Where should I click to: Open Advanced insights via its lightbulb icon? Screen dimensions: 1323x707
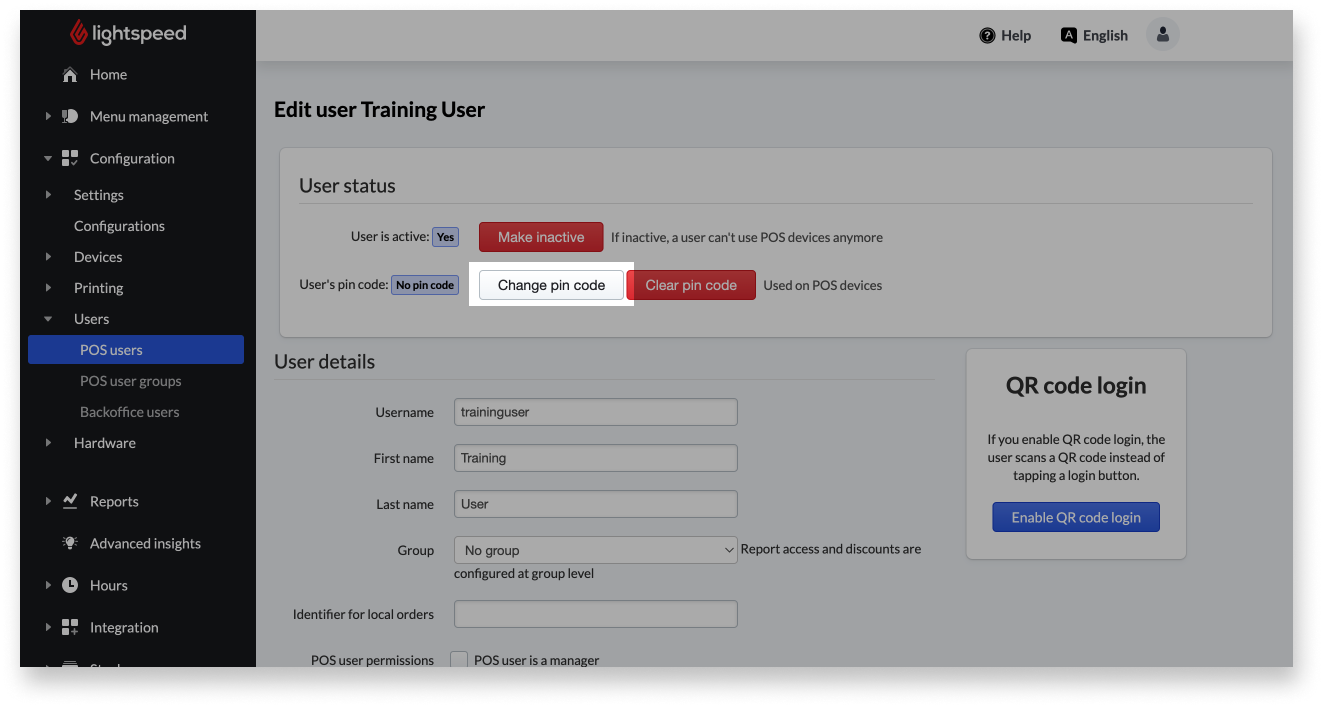[x=69, y=543]
